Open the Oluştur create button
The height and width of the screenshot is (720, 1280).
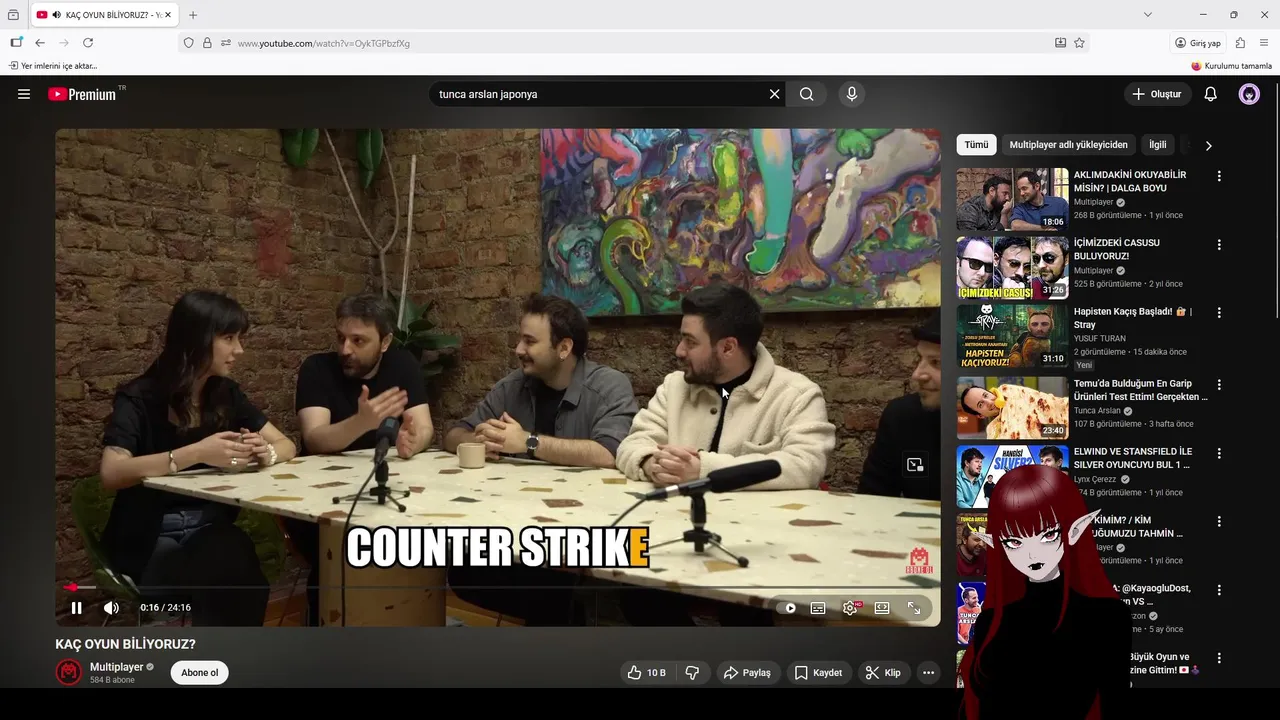[1157, 94]
